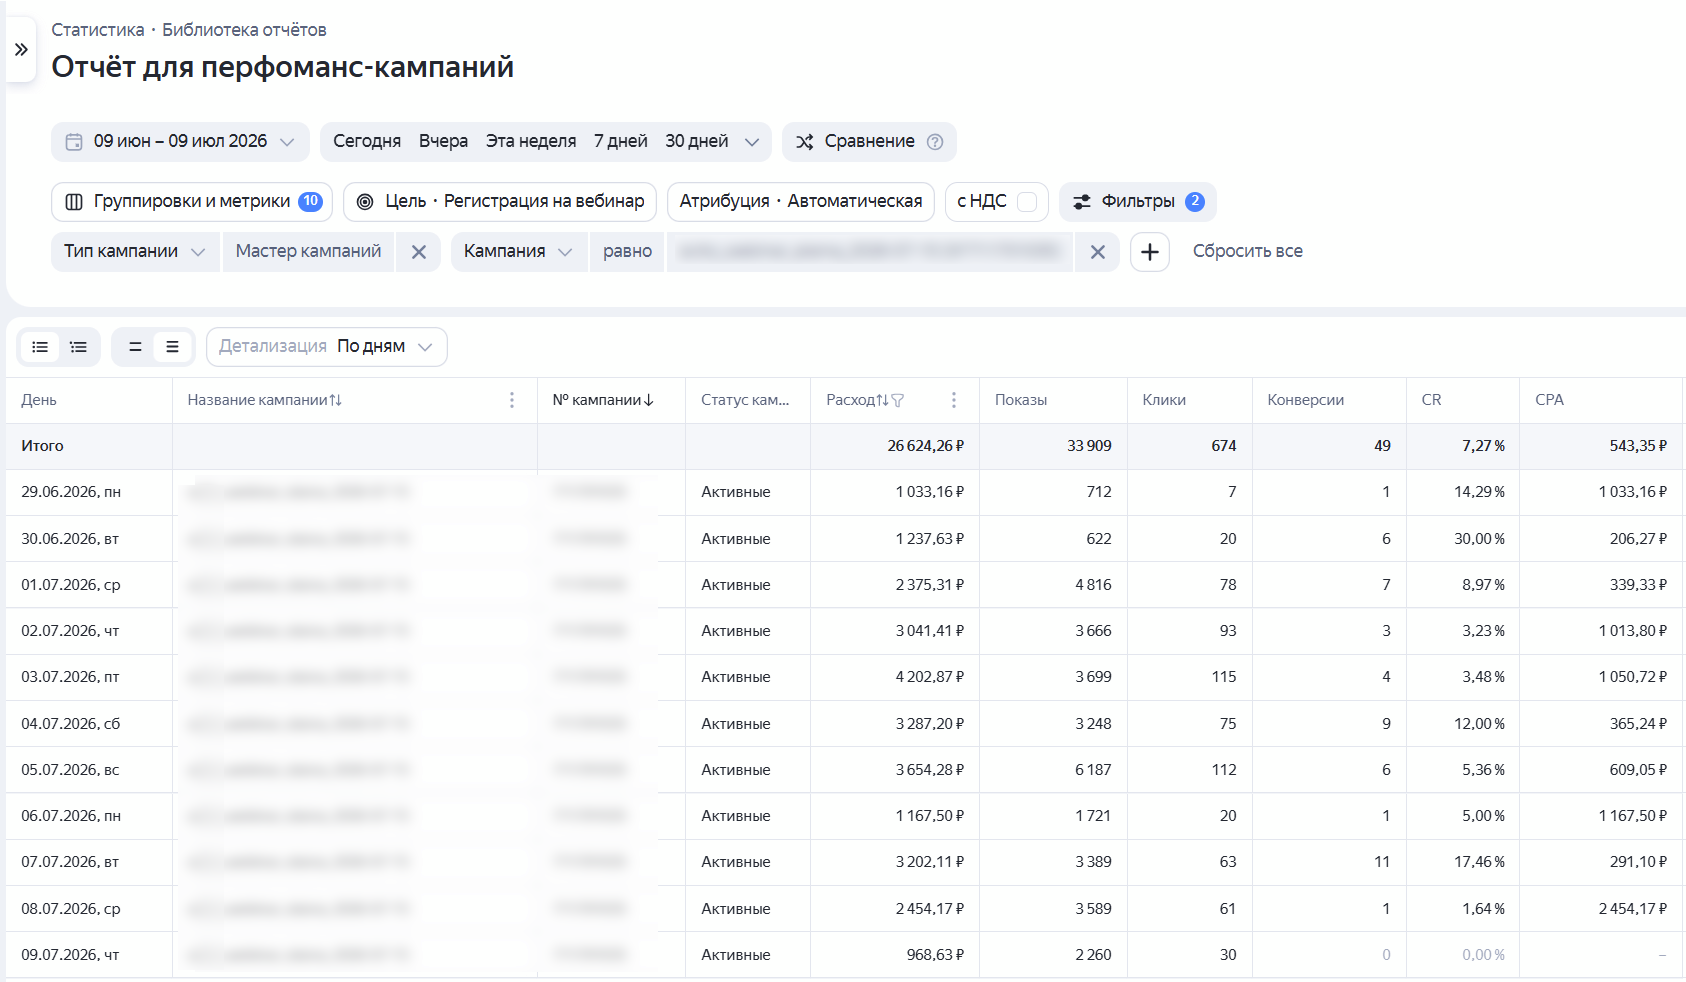This screenshot has height=982, width=1686.
Task: Switch to flat list table view icon
Action: tap(40, 347)
